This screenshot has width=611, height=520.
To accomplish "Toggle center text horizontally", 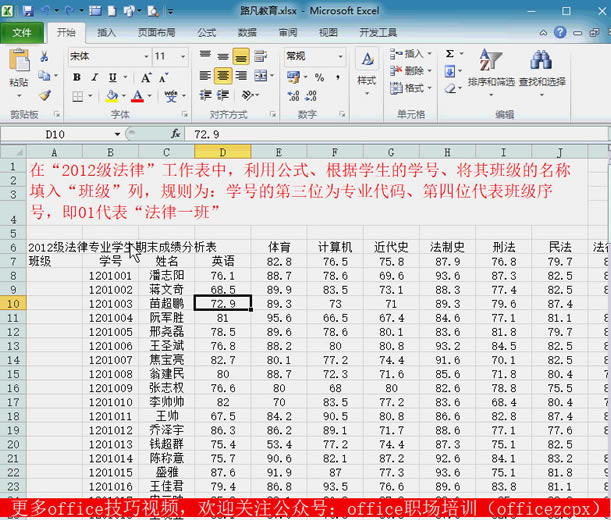I will (x=223, y=76).
